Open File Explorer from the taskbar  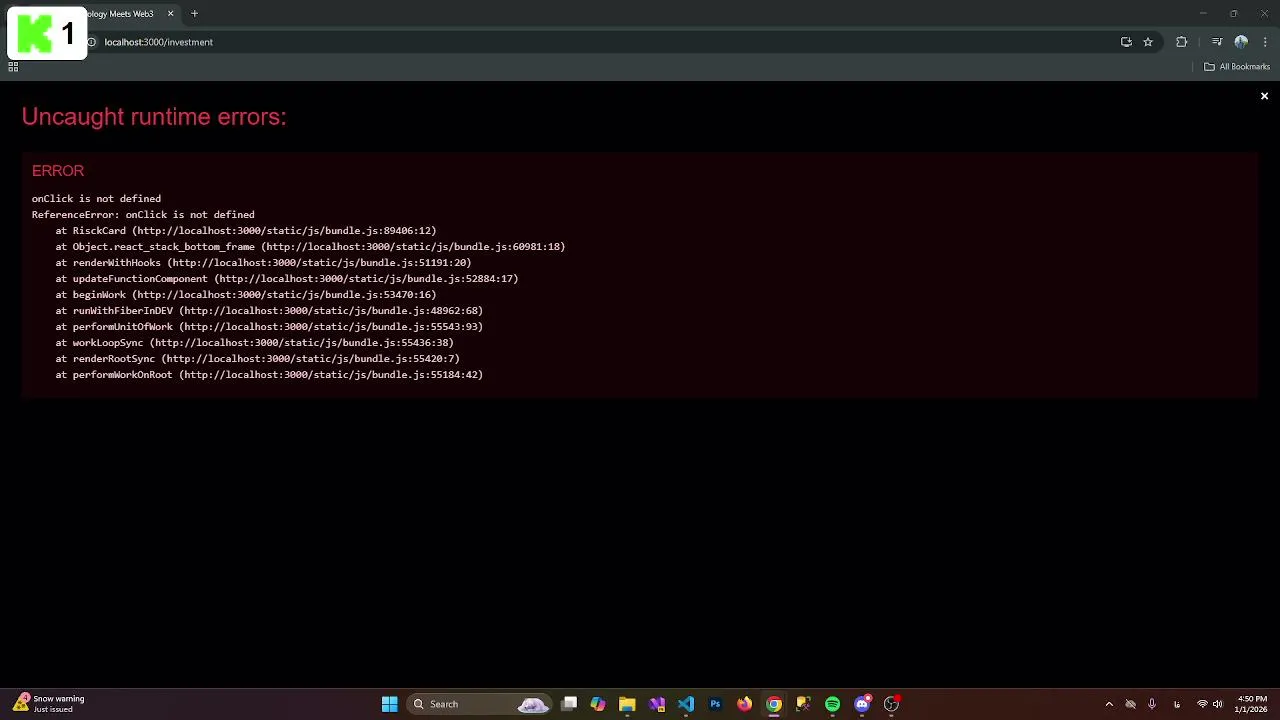[x=627, y=704]
